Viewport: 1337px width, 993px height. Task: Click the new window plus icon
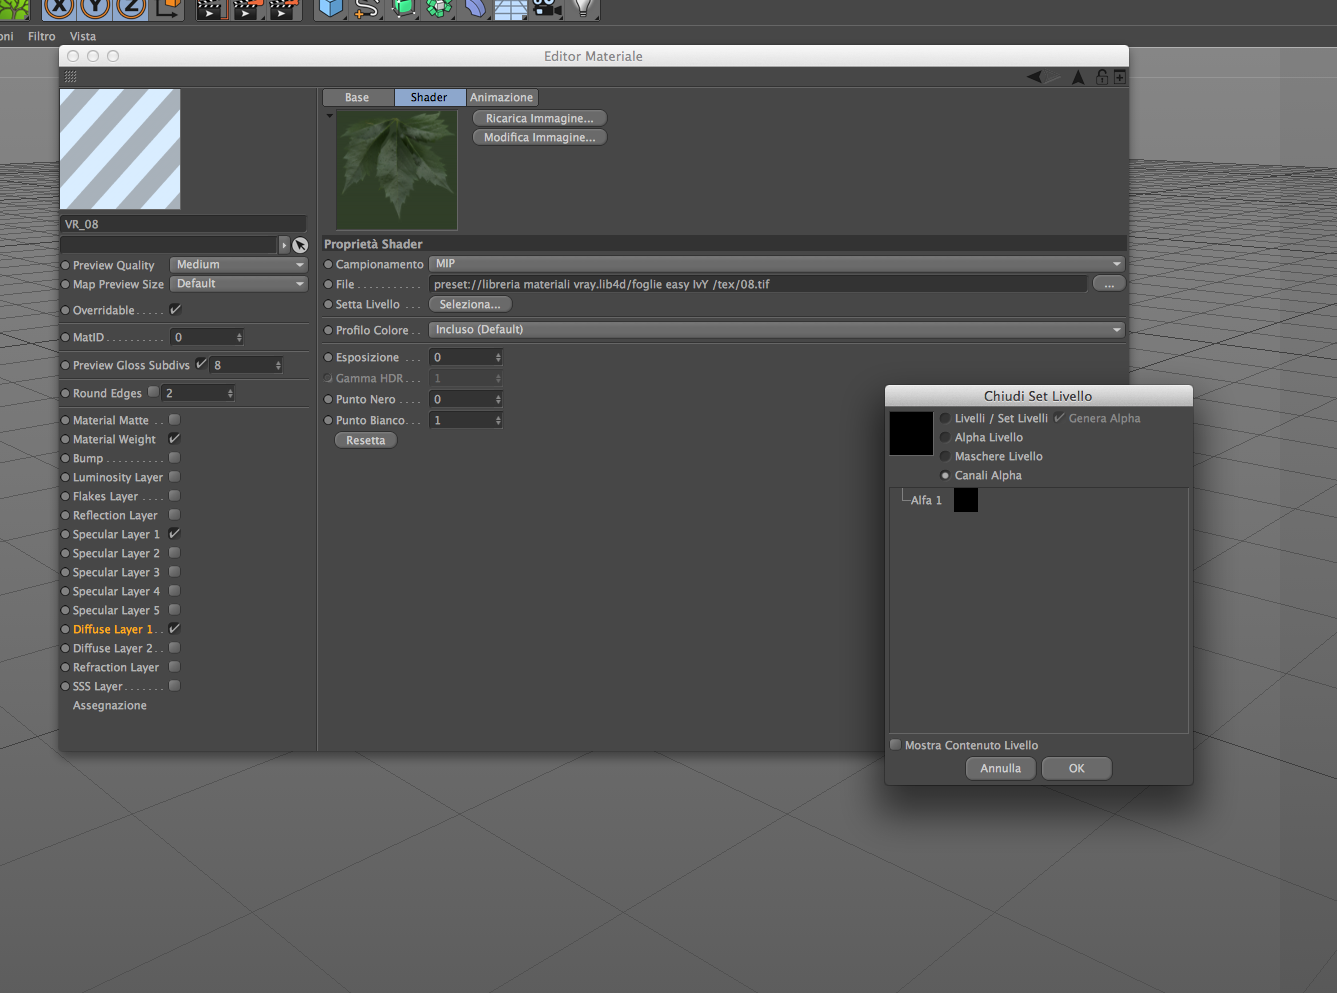click(1120, 77)
